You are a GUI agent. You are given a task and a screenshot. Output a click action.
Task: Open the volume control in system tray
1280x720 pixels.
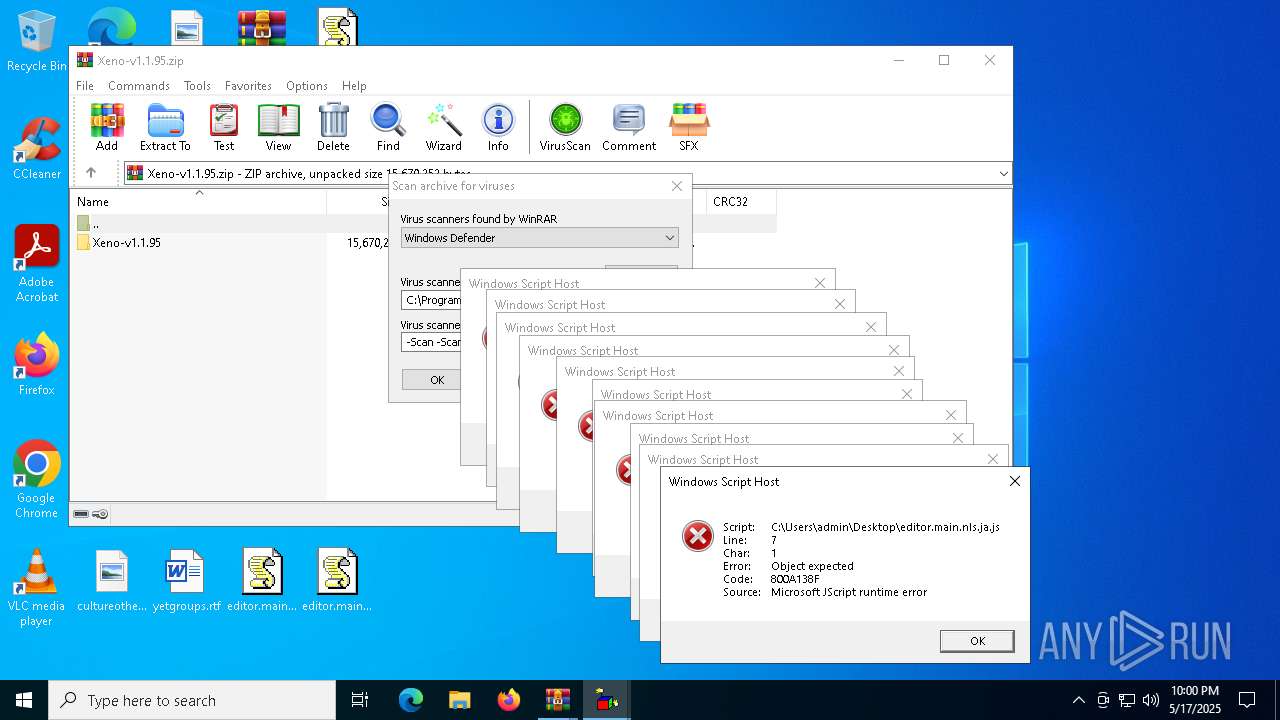click(x=1150, y=700)
